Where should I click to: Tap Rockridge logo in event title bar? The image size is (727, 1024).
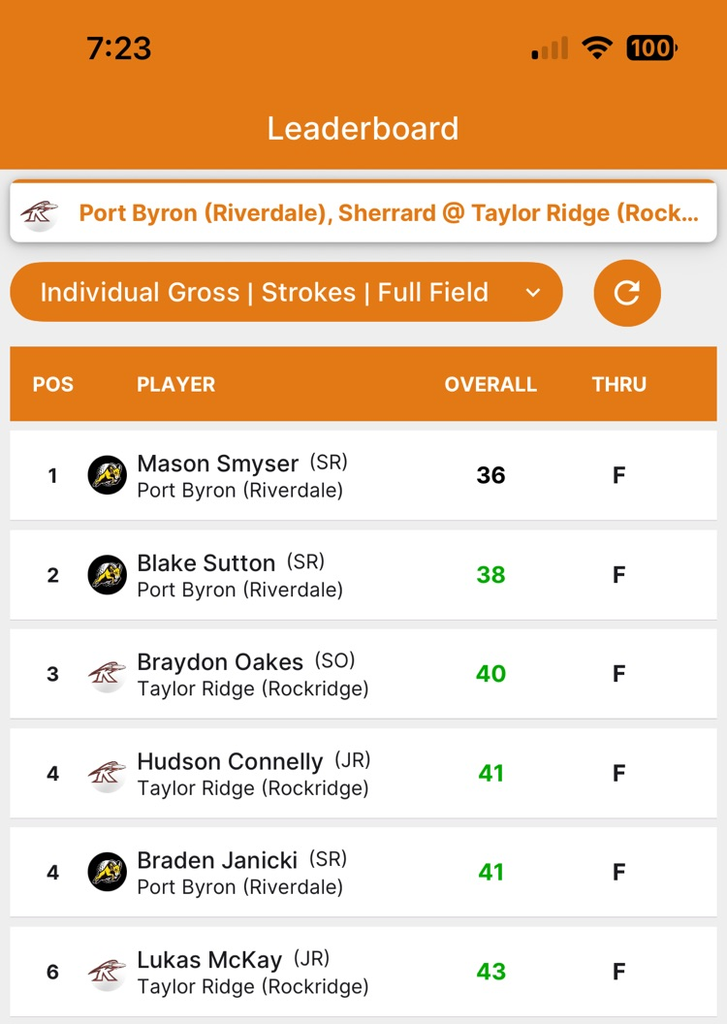(39, 214)
